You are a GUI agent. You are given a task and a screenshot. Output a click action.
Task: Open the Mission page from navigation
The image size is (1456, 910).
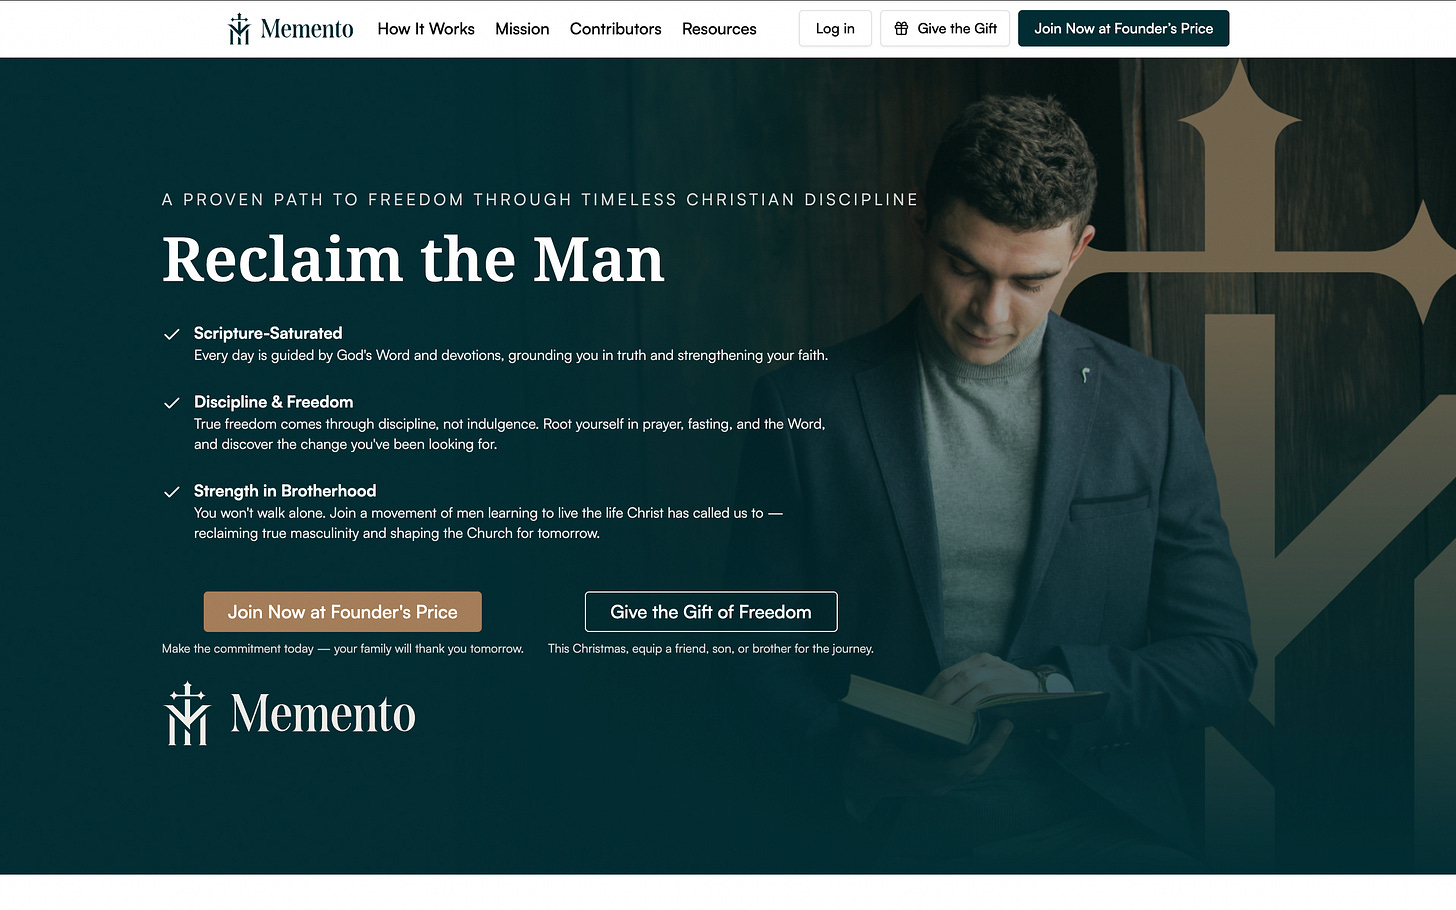click(522, 29)
